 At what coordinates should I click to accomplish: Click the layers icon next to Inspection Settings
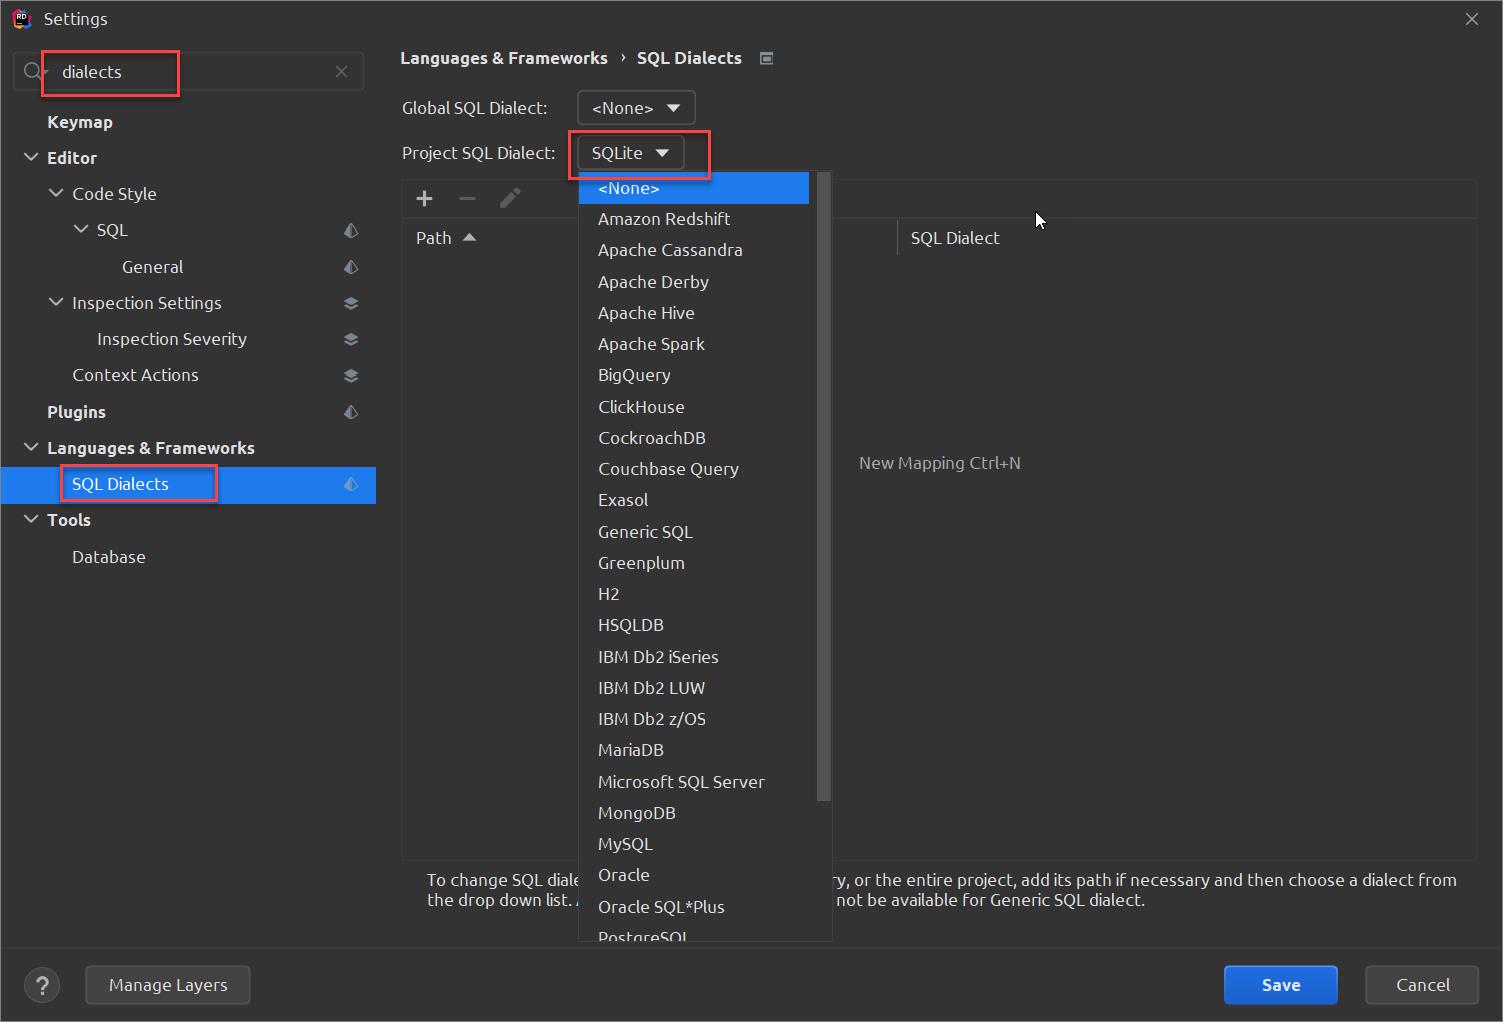(x=351, y=302)
